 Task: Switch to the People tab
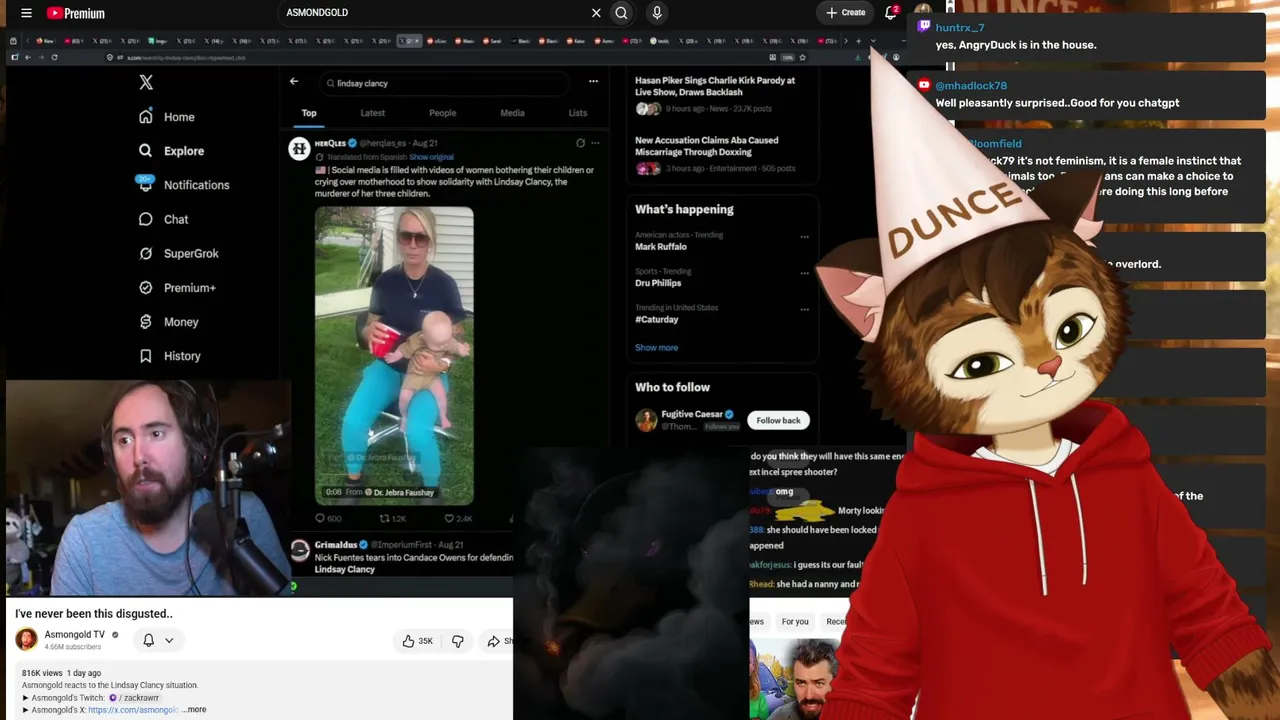(442, 113)
